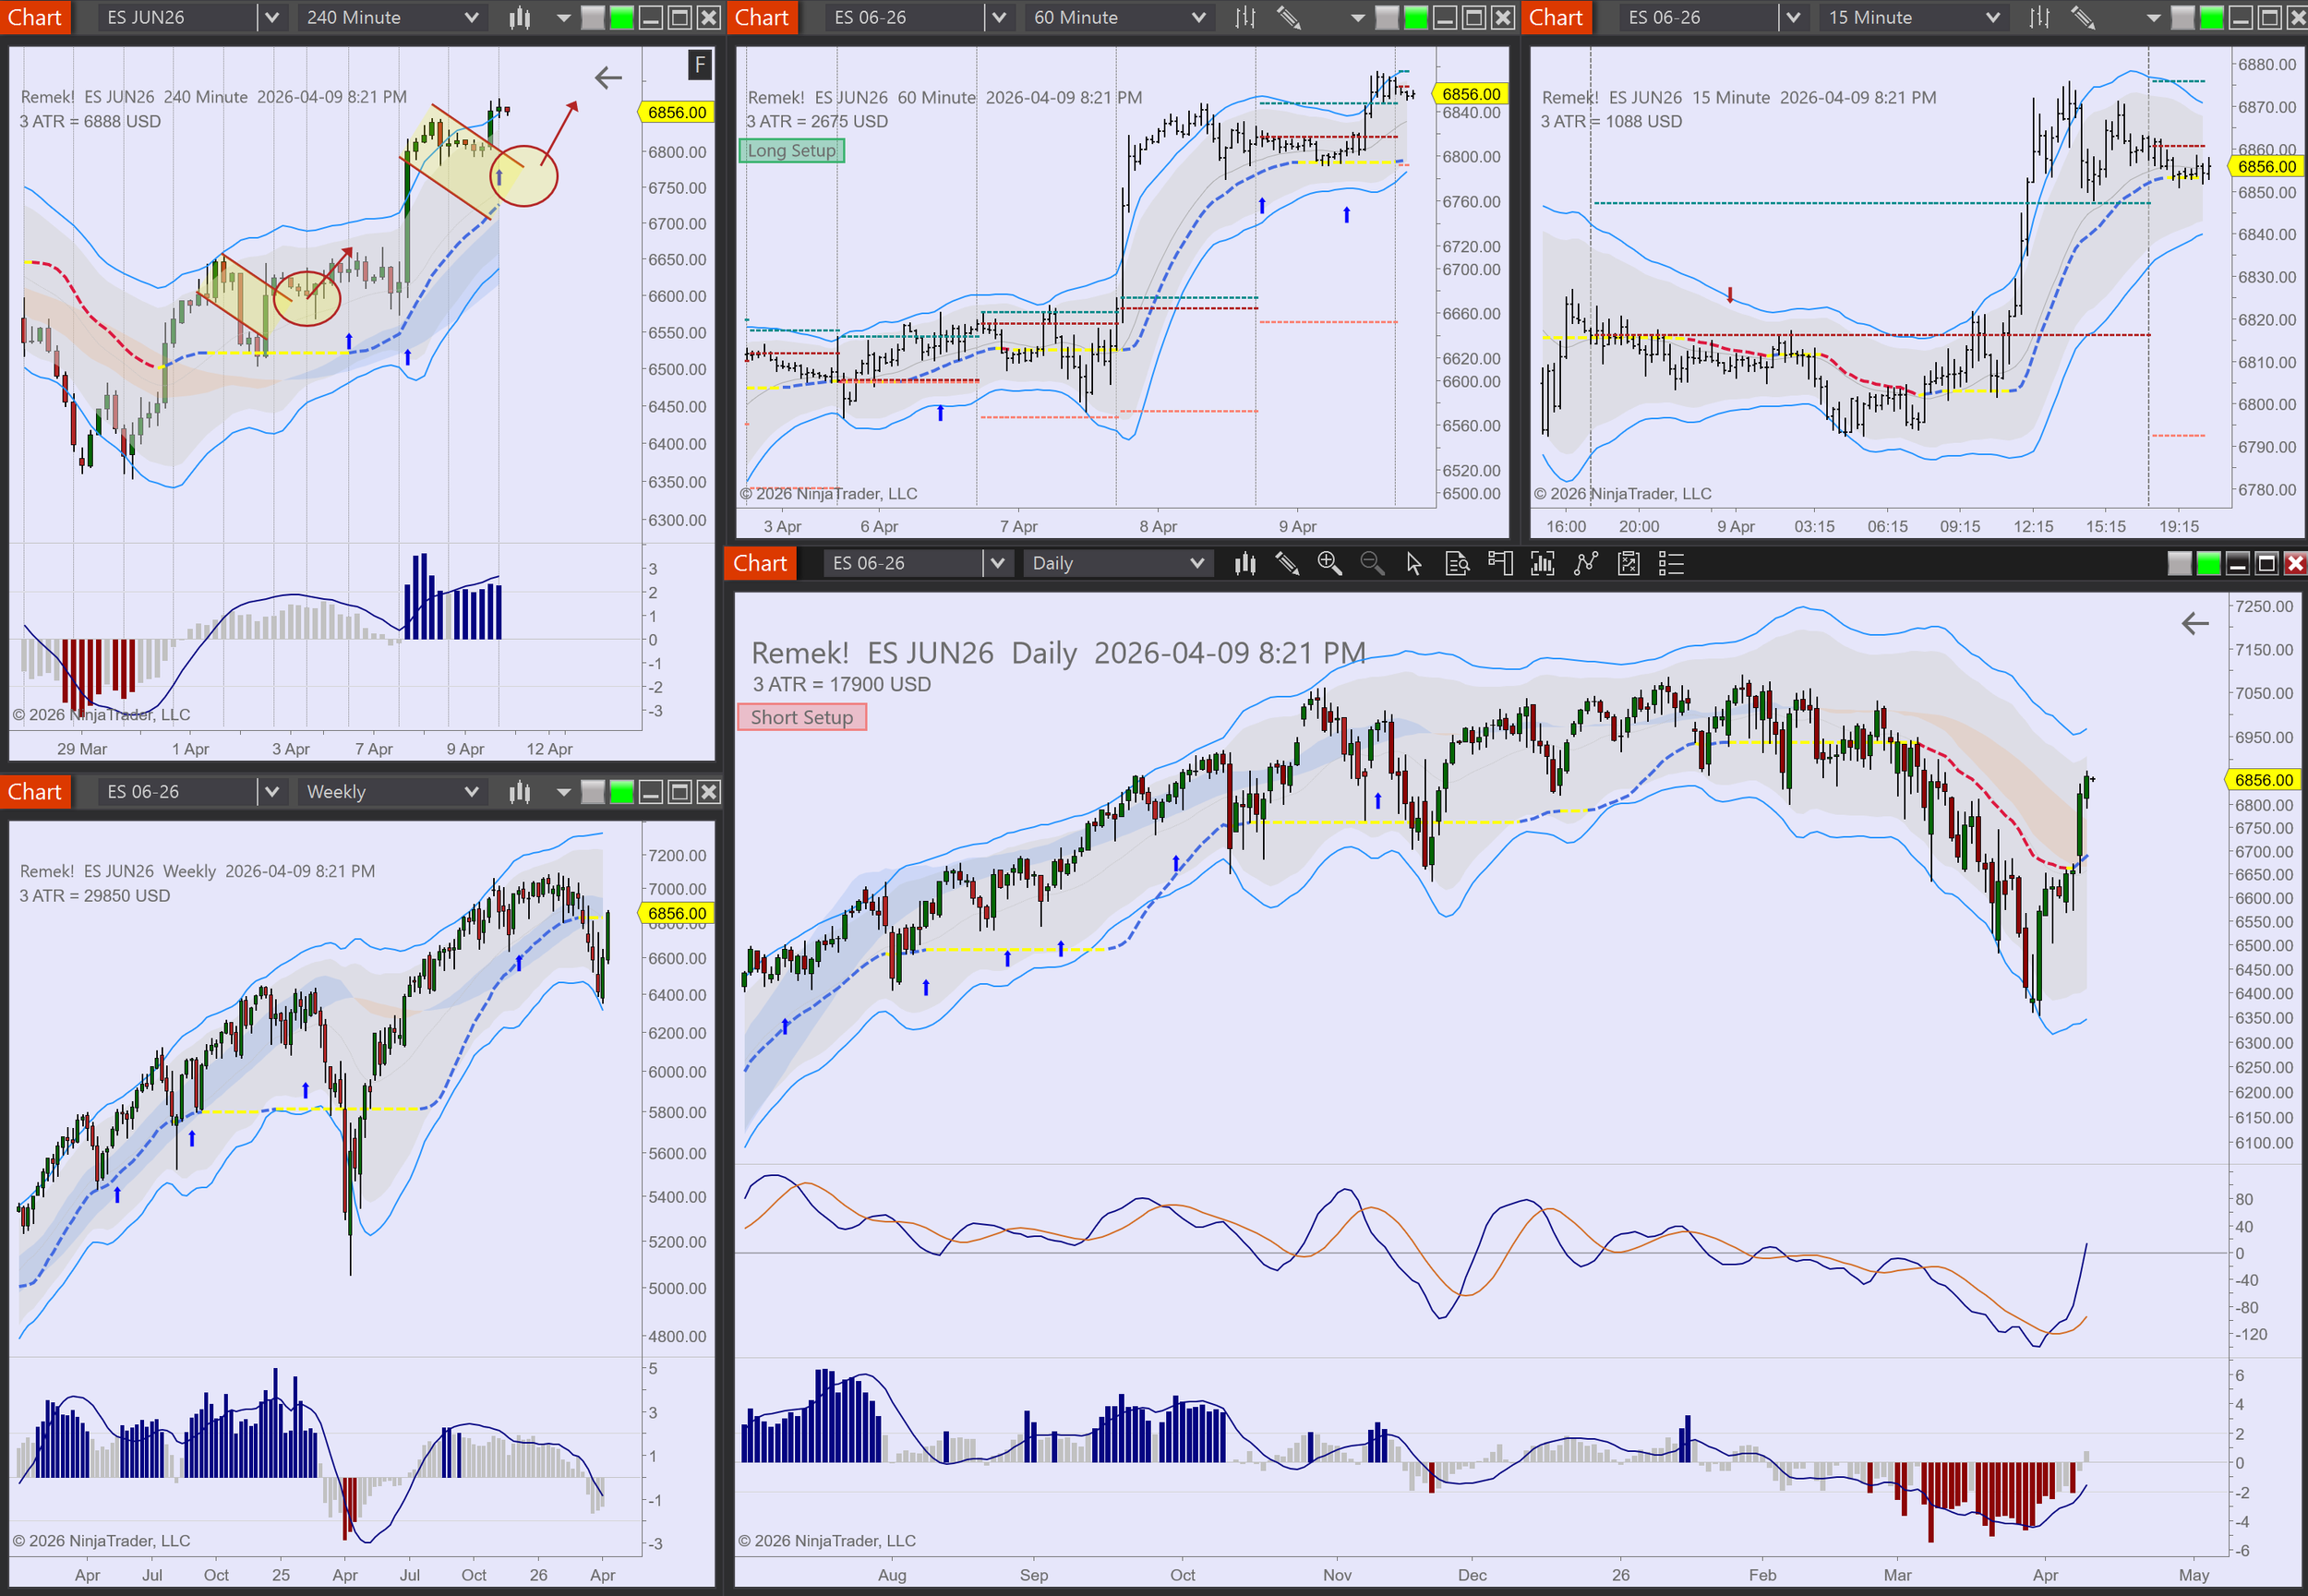This screenshot has height=1596, width=2308.
Task: Click the Chart tab of the 60 Minute window
Action: point(762,17)
